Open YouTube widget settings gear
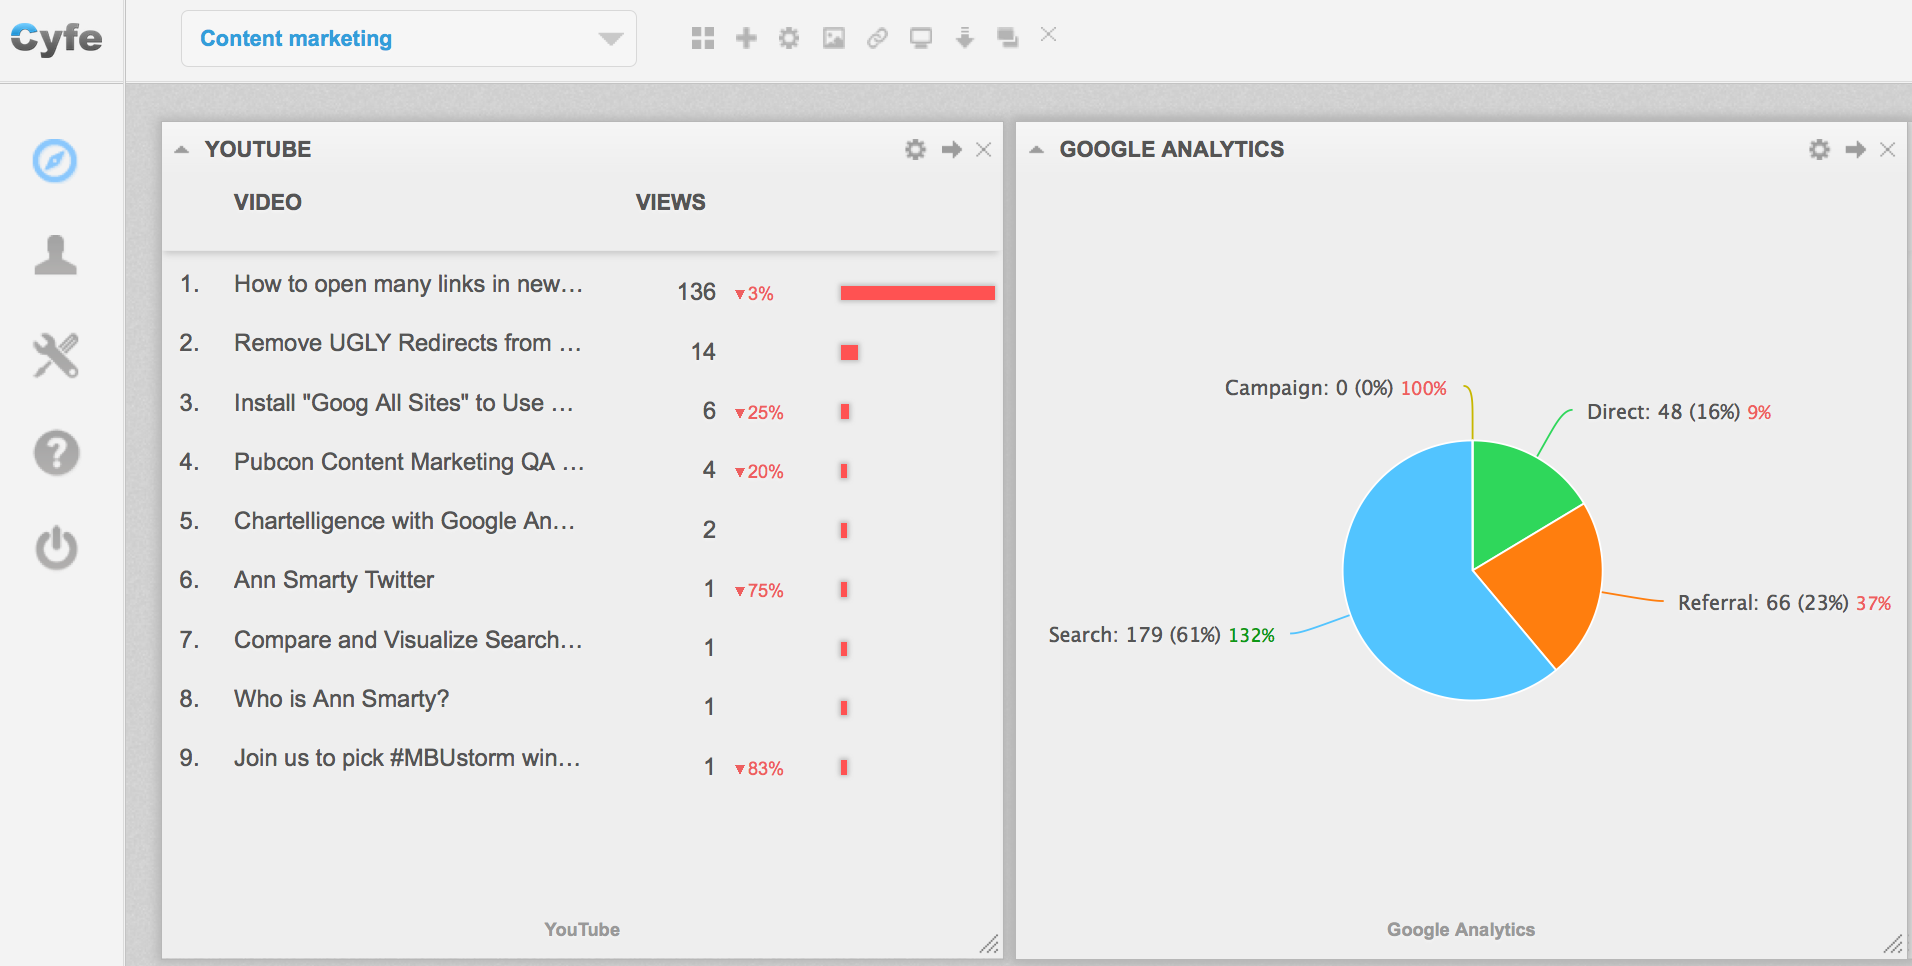1912x966 pixels. tap(915, 150)
